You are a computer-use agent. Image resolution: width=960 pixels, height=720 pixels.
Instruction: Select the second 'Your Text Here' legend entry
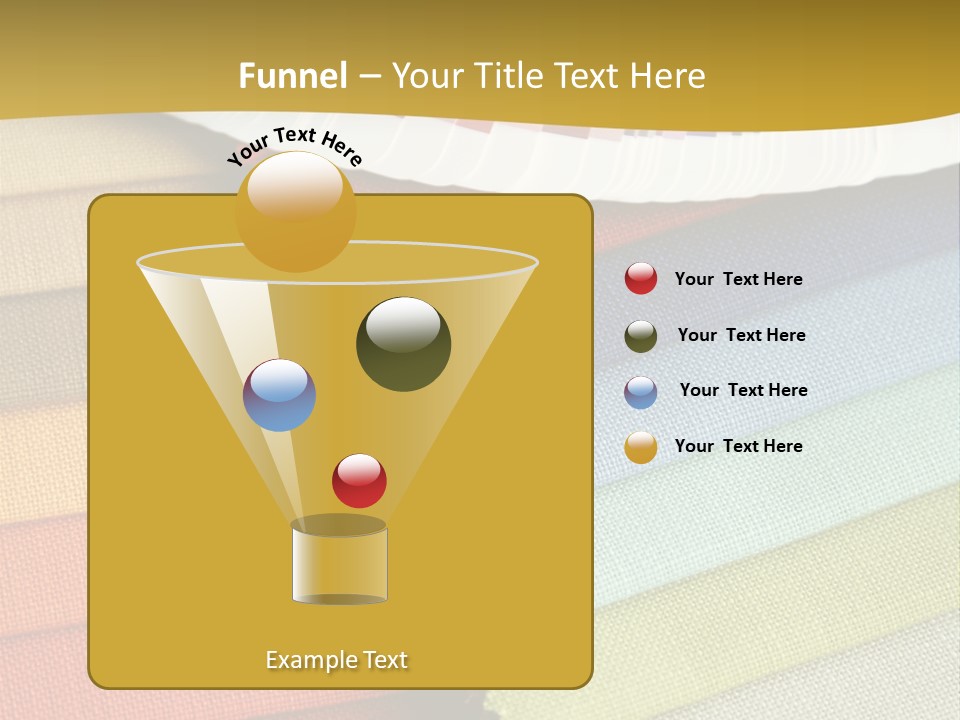742,335
